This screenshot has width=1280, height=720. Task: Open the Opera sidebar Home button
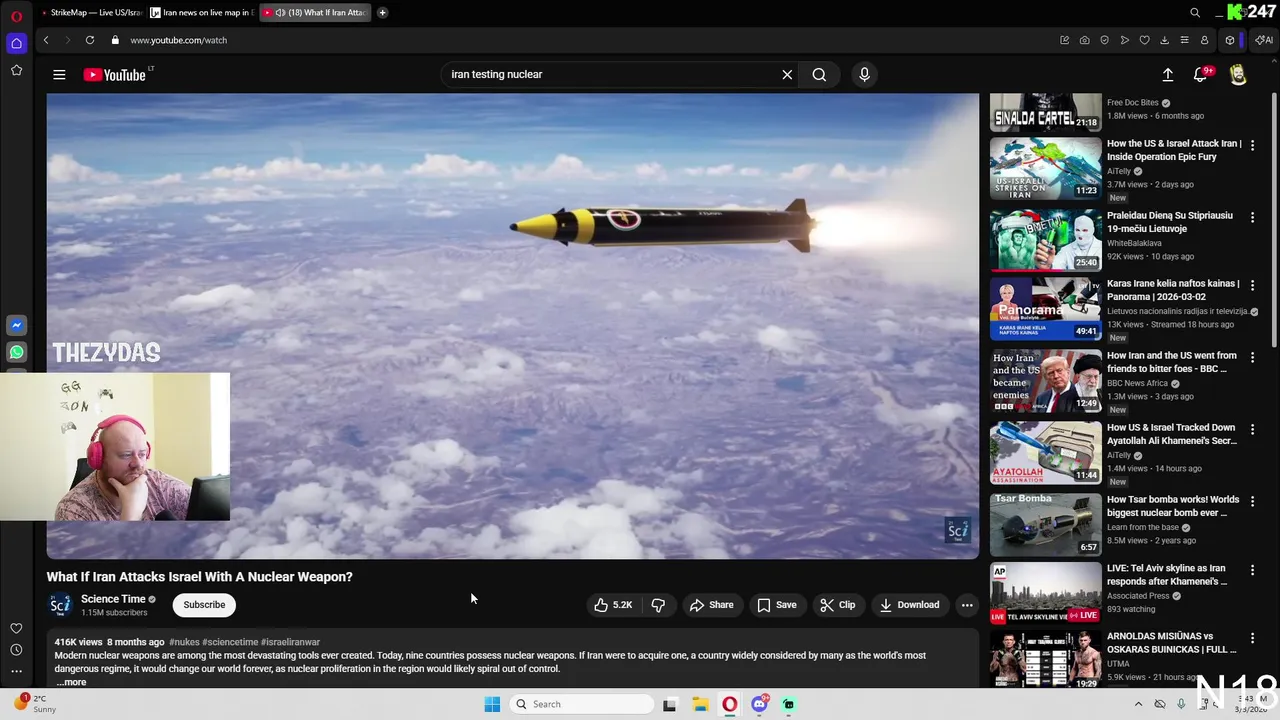(16, 43)
